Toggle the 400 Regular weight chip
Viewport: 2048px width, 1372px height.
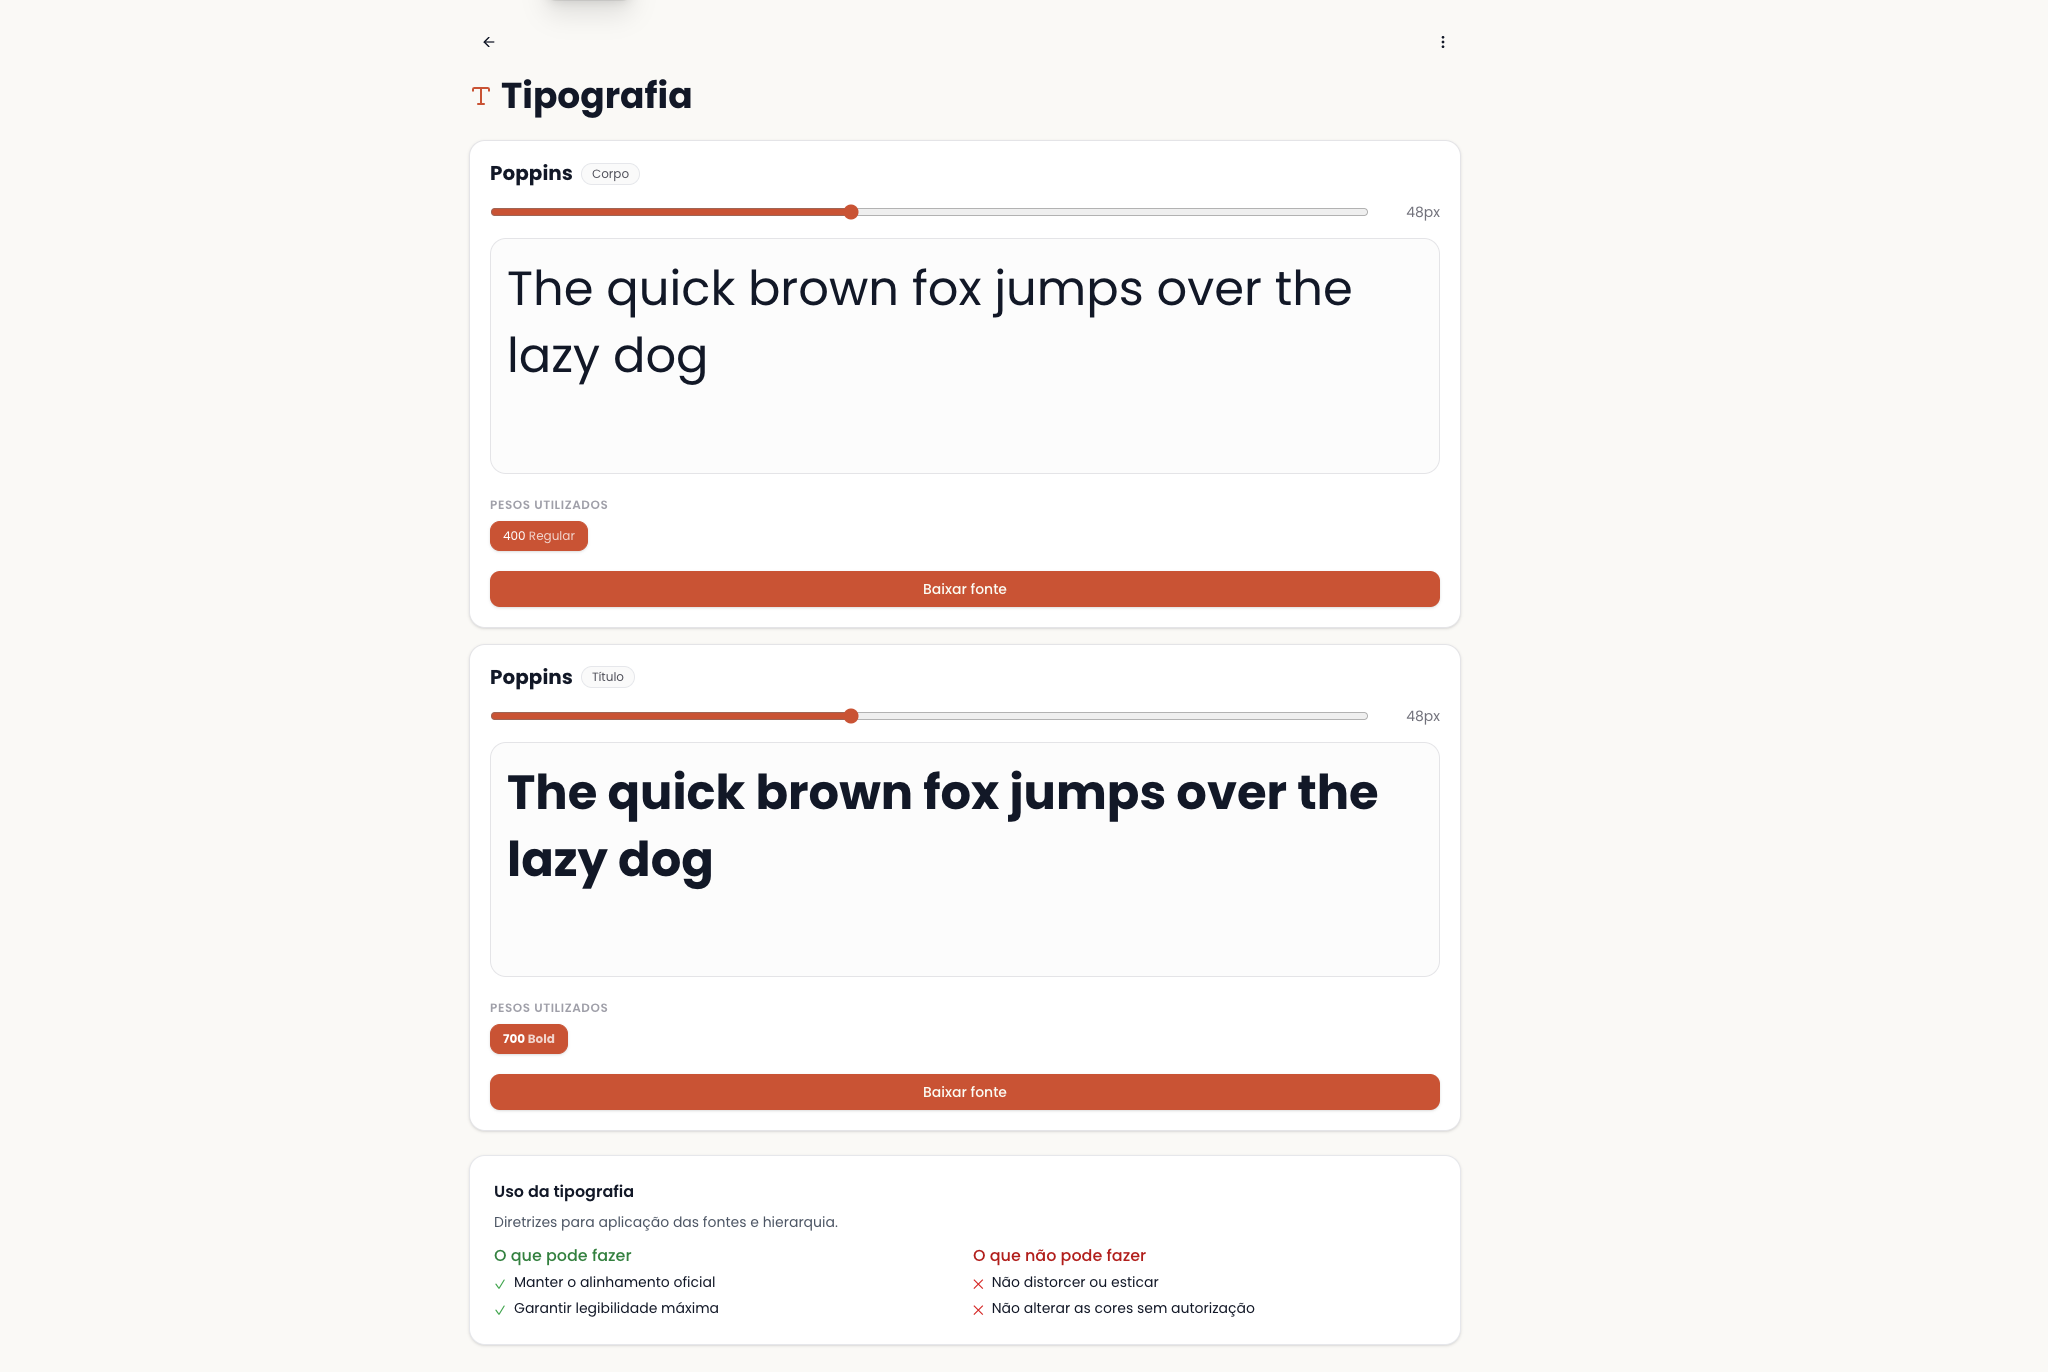538,536
